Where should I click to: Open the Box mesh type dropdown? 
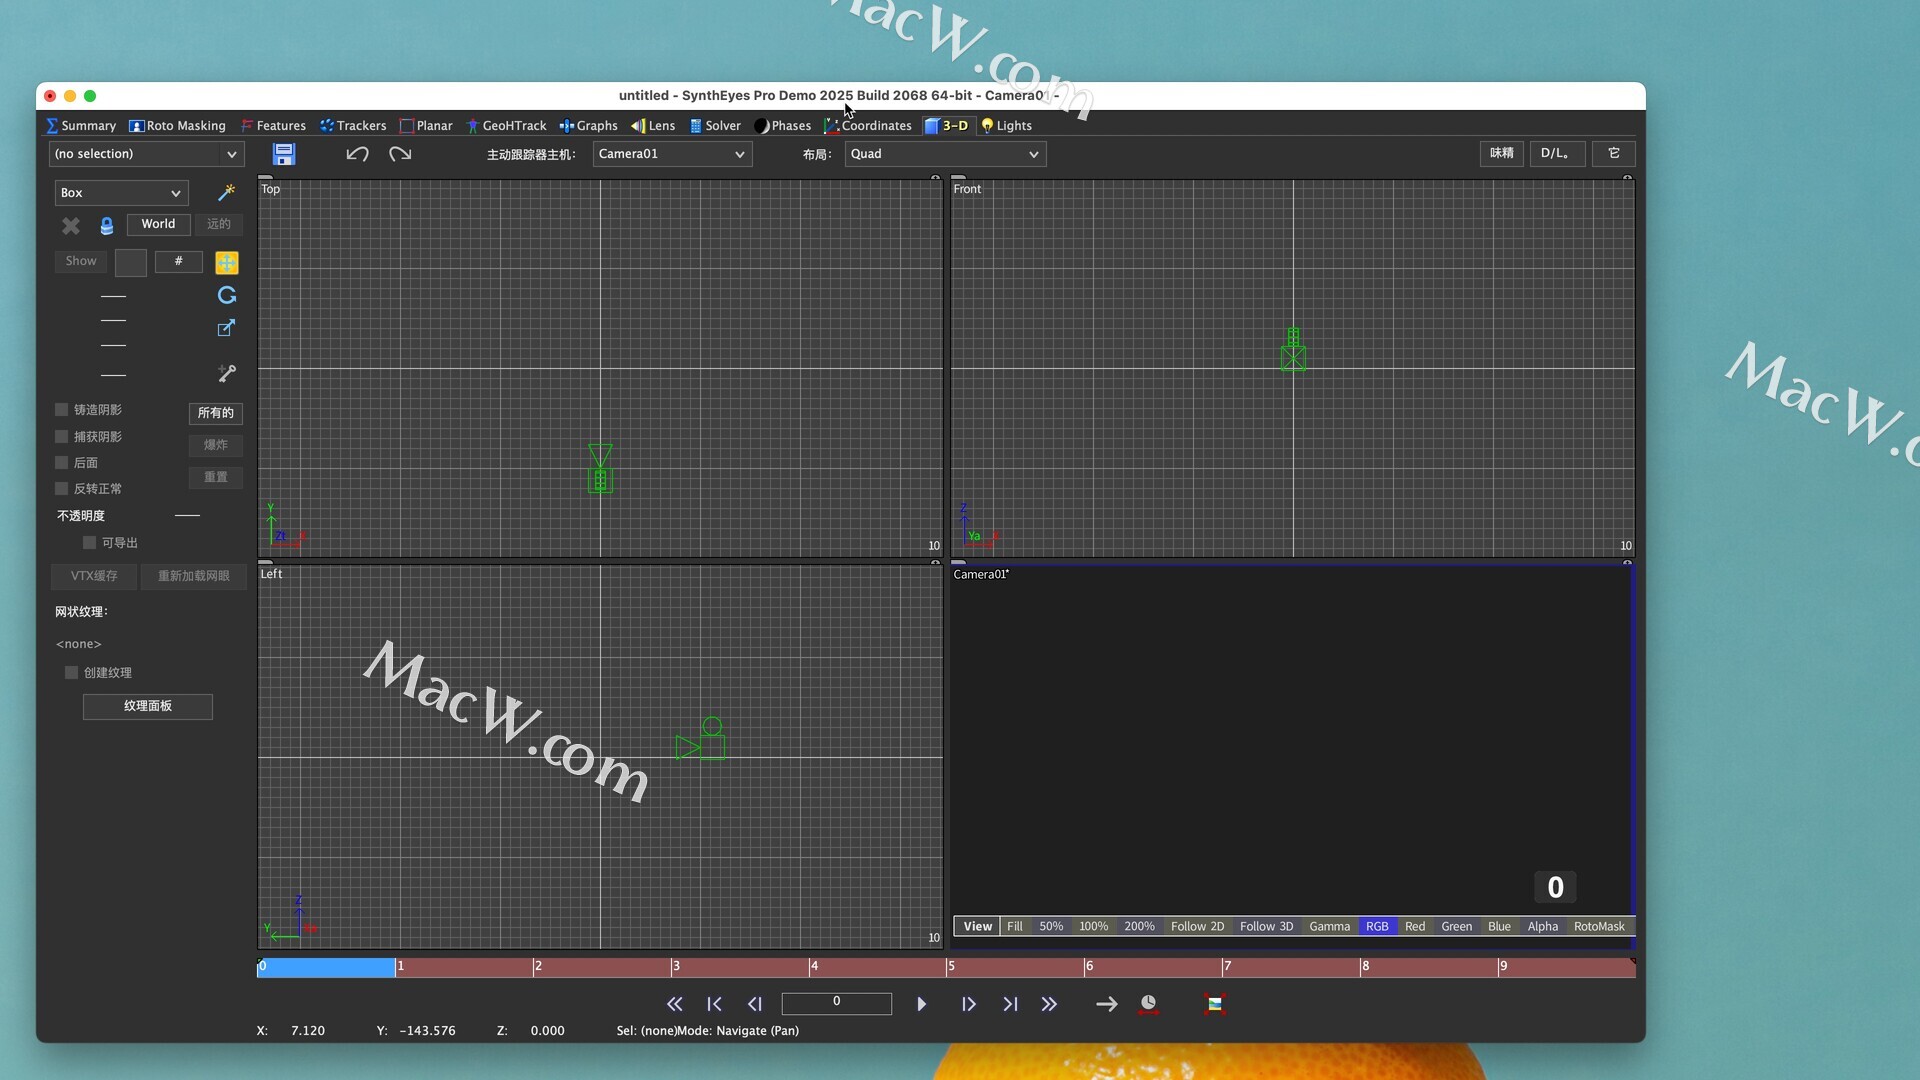click(121, 193)
